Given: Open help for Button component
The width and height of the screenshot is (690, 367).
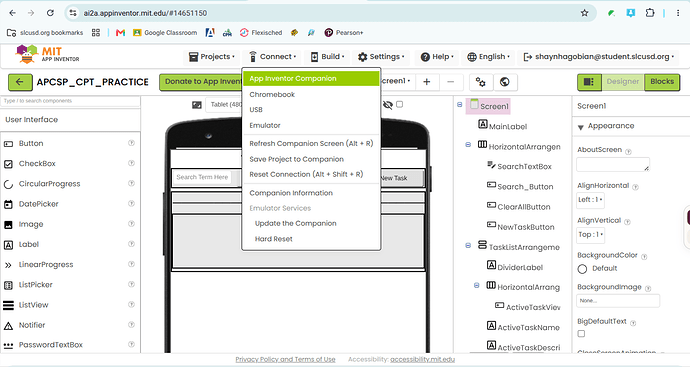Looking at the screenshot, I should (x=131, y=143).
